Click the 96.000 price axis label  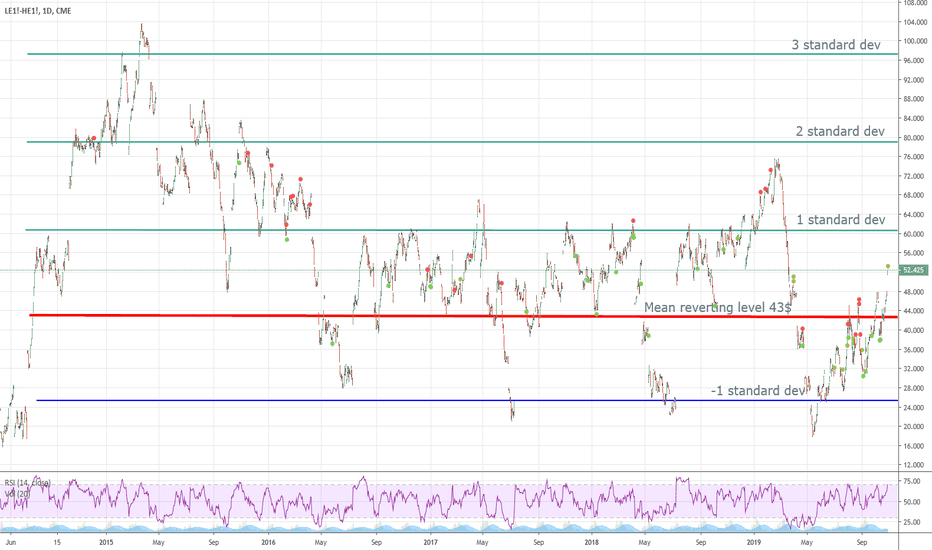click(915, 61)
